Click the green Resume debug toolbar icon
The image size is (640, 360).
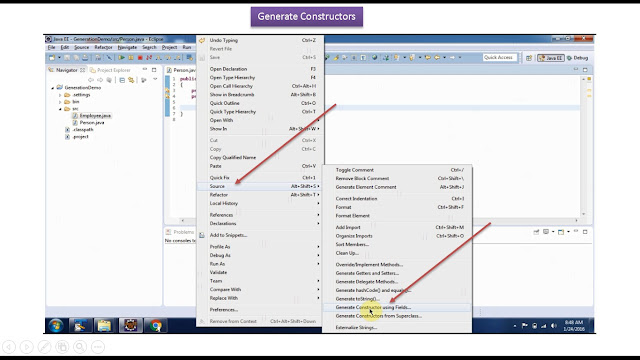click(122, 58)
